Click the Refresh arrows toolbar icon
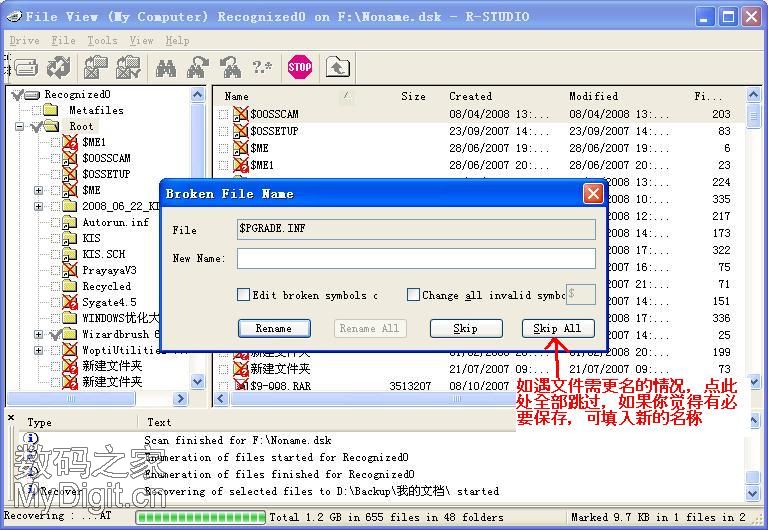This screenshot has width=768, height=530. pos(59,67)
